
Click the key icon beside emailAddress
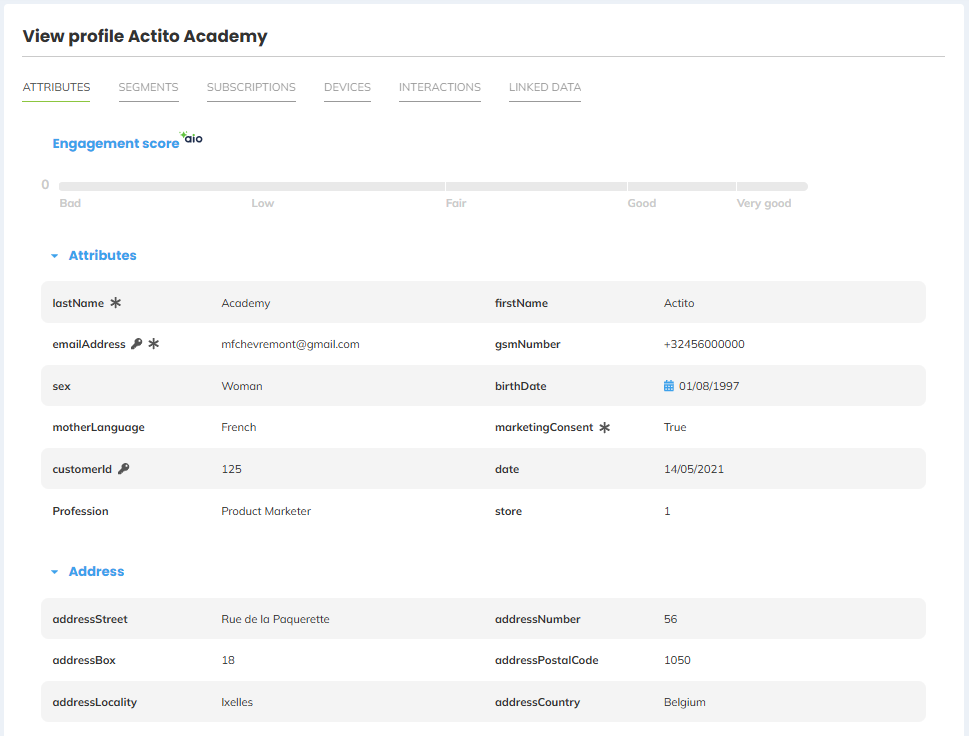pos(137,344)
